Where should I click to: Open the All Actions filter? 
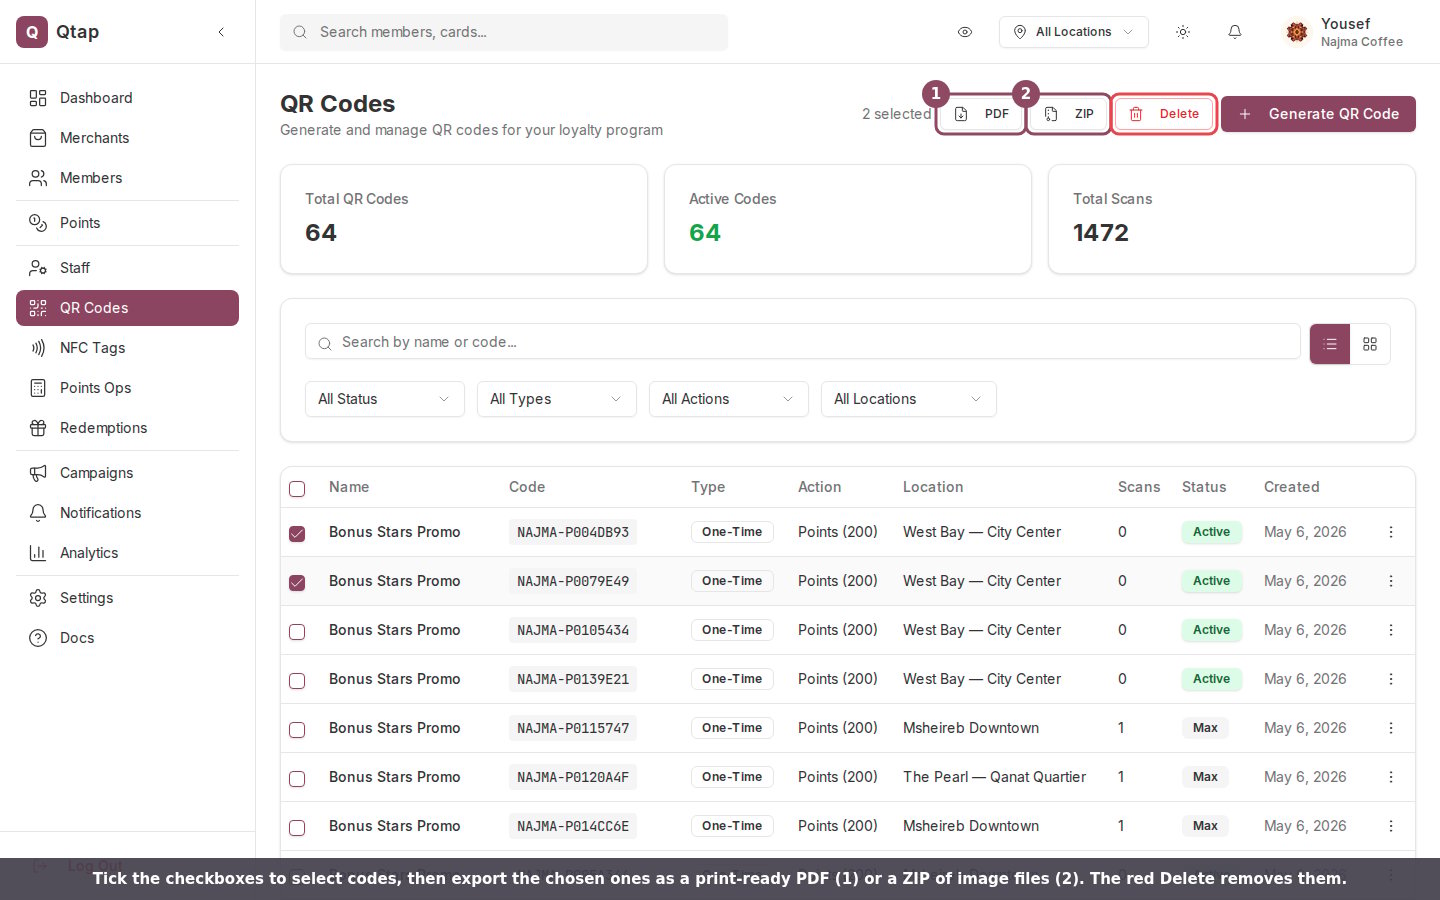729,399
